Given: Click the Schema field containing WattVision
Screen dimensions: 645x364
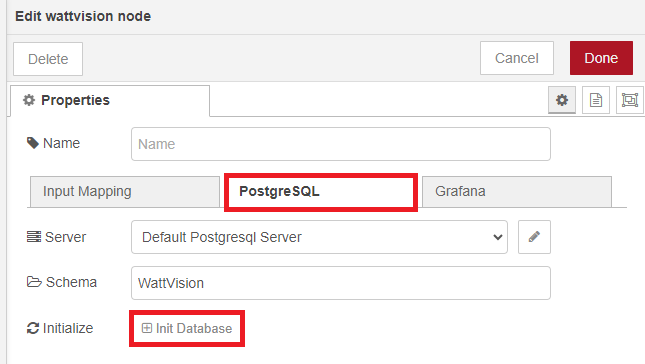Looking at the screenshot, I should click(x=341, y=283).
